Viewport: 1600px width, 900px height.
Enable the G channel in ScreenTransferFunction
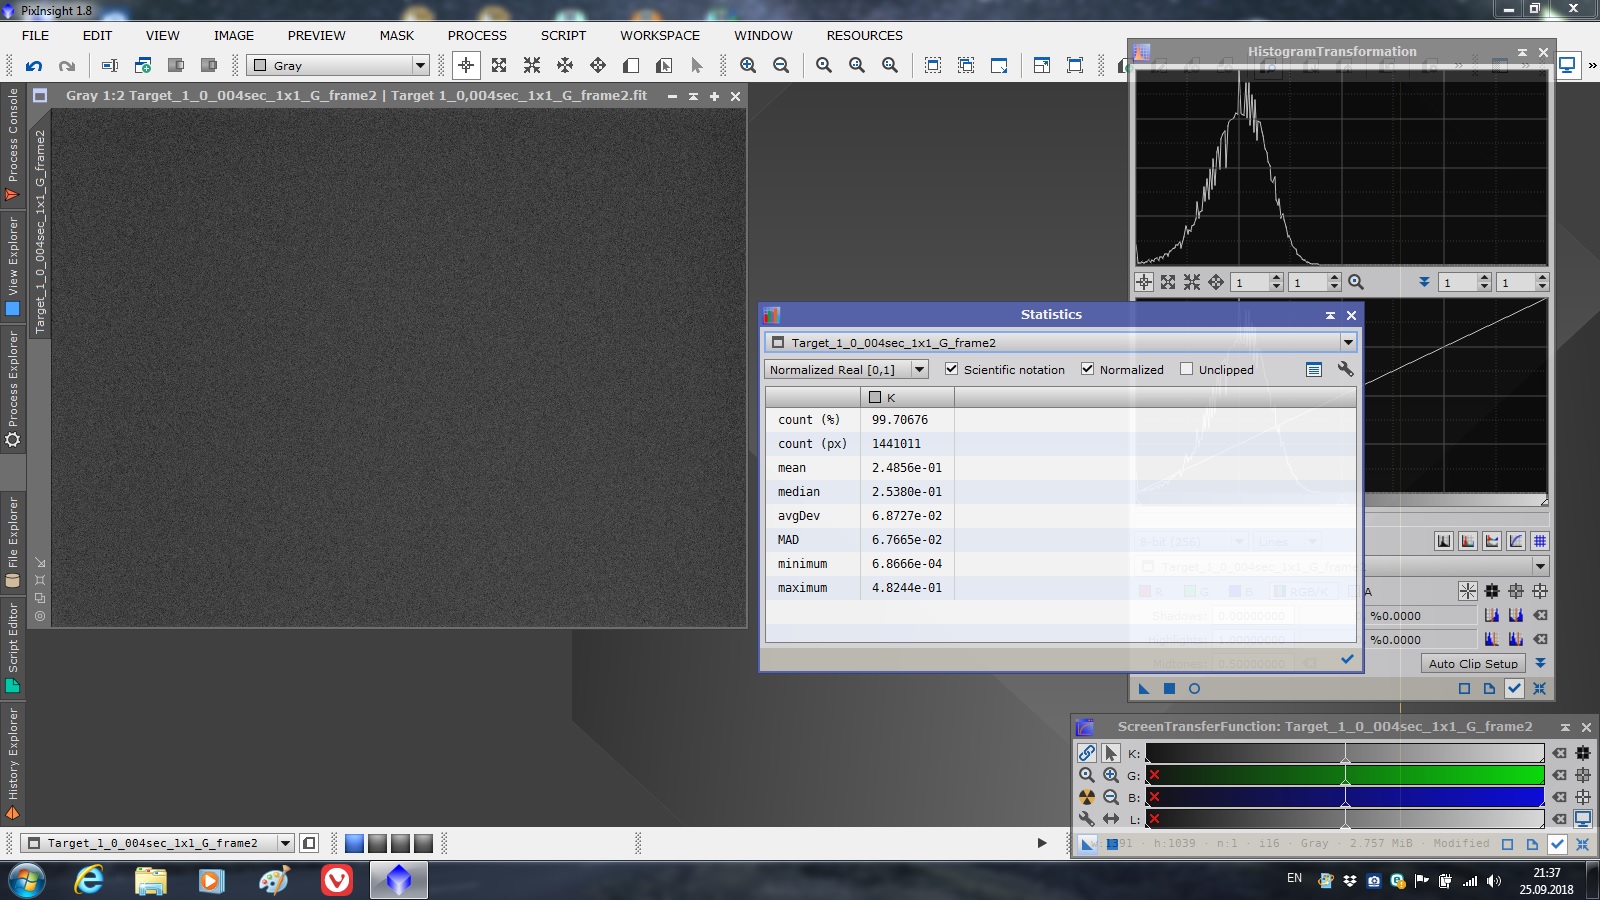(1154, 775)
